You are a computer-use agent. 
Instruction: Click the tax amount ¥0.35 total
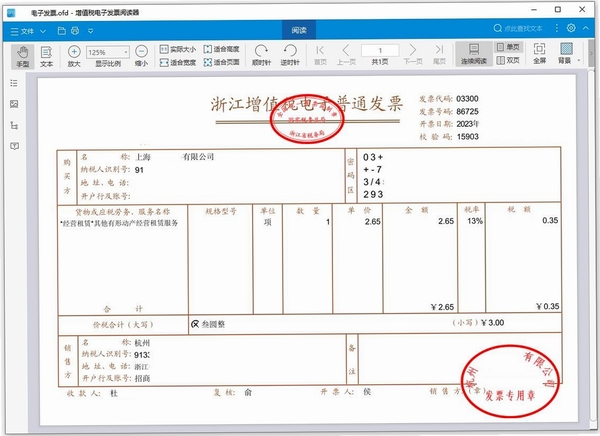548,306
